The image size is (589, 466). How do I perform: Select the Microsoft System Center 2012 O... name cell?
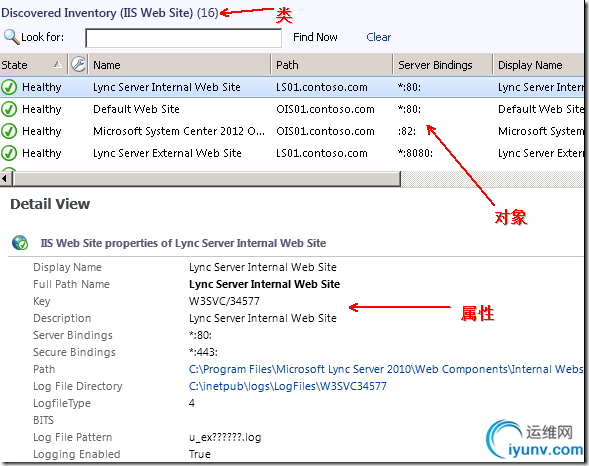[x=179, y=131]
